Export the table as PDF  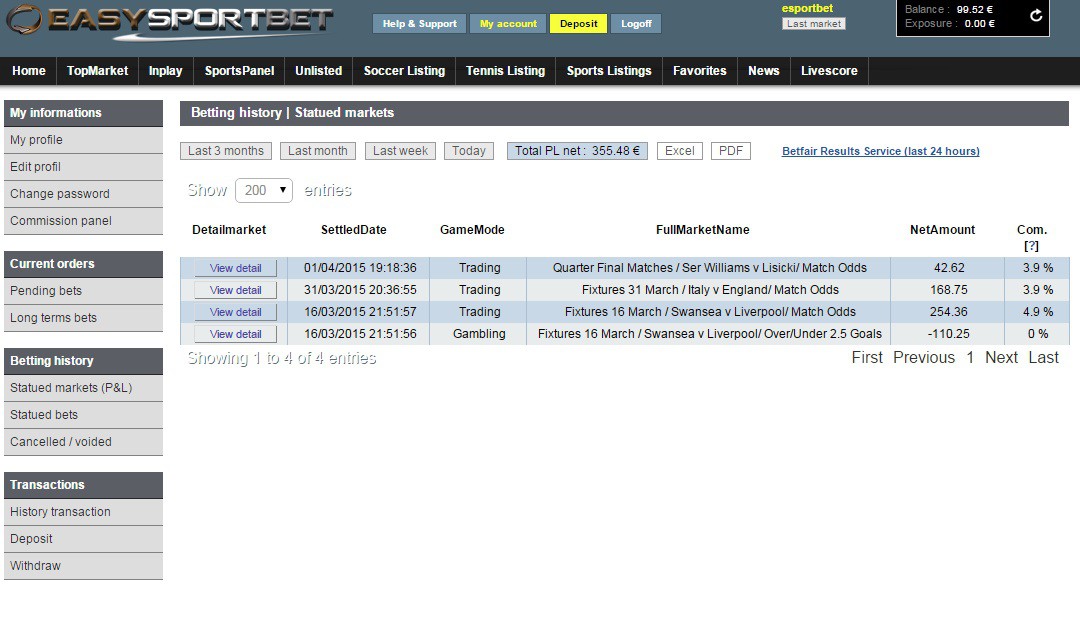tap(731, 151)
